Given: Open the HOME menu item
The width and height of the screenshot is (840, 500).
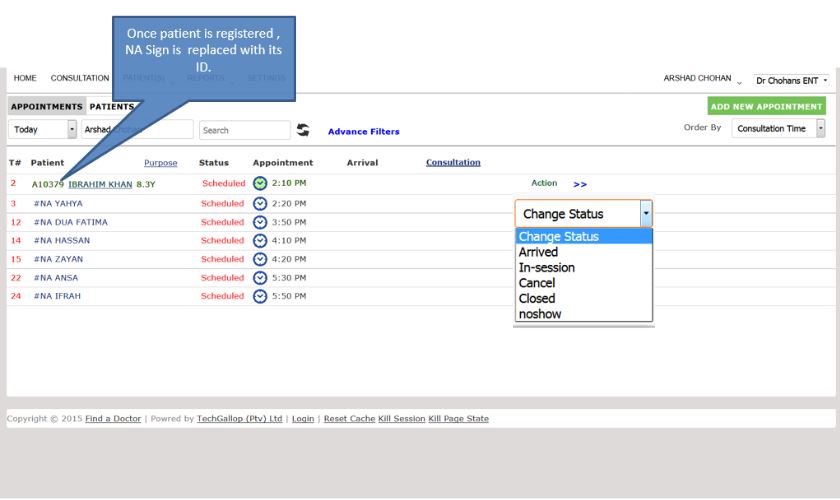Looking at the screenshot, I should 25,78.
